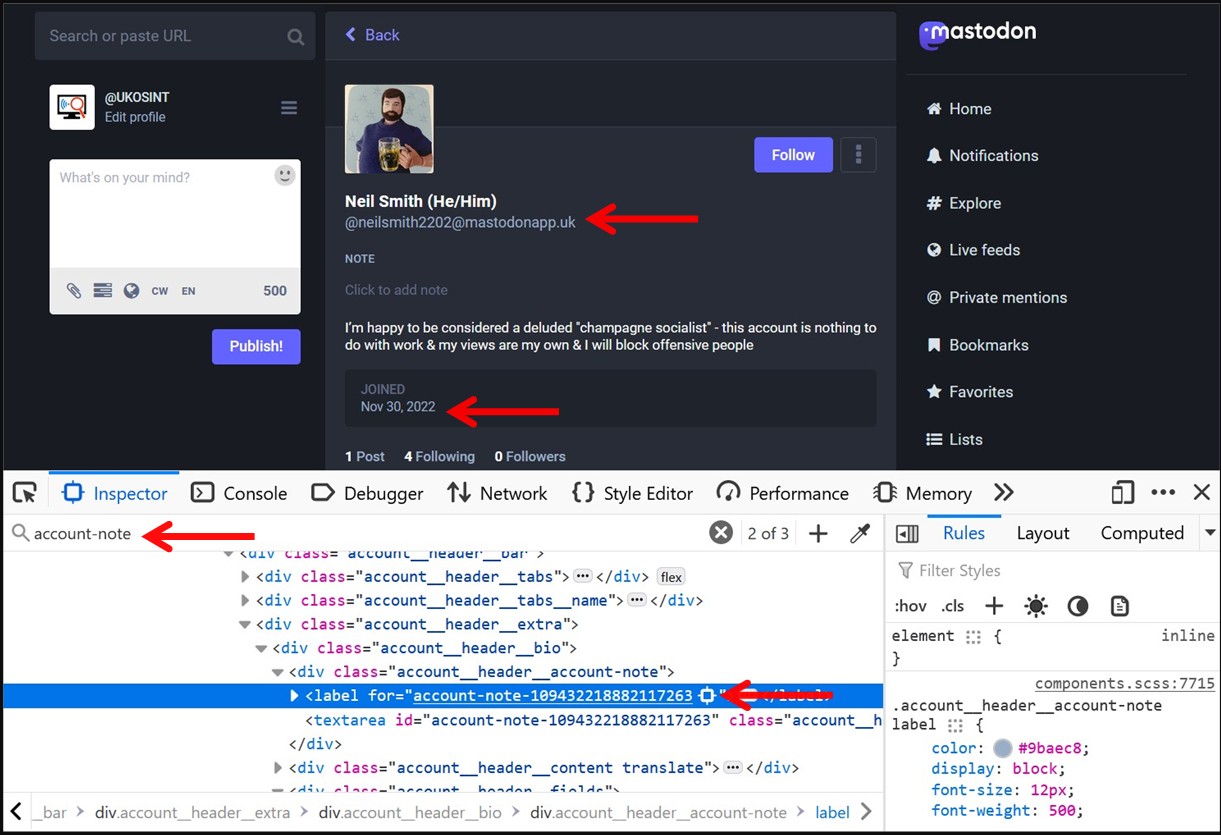Image resolution: width=1221 pixels, height=835 pixels.
Task: Click the eyedropper color picker icon
Action: tap(860, 534)
